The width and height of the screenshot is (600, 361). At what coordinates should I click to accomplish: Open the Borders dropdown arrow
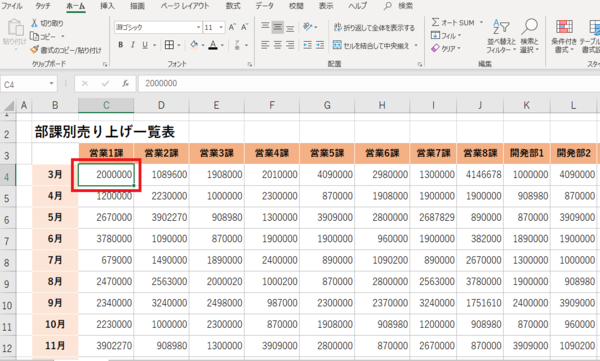[x=179, y=46]
